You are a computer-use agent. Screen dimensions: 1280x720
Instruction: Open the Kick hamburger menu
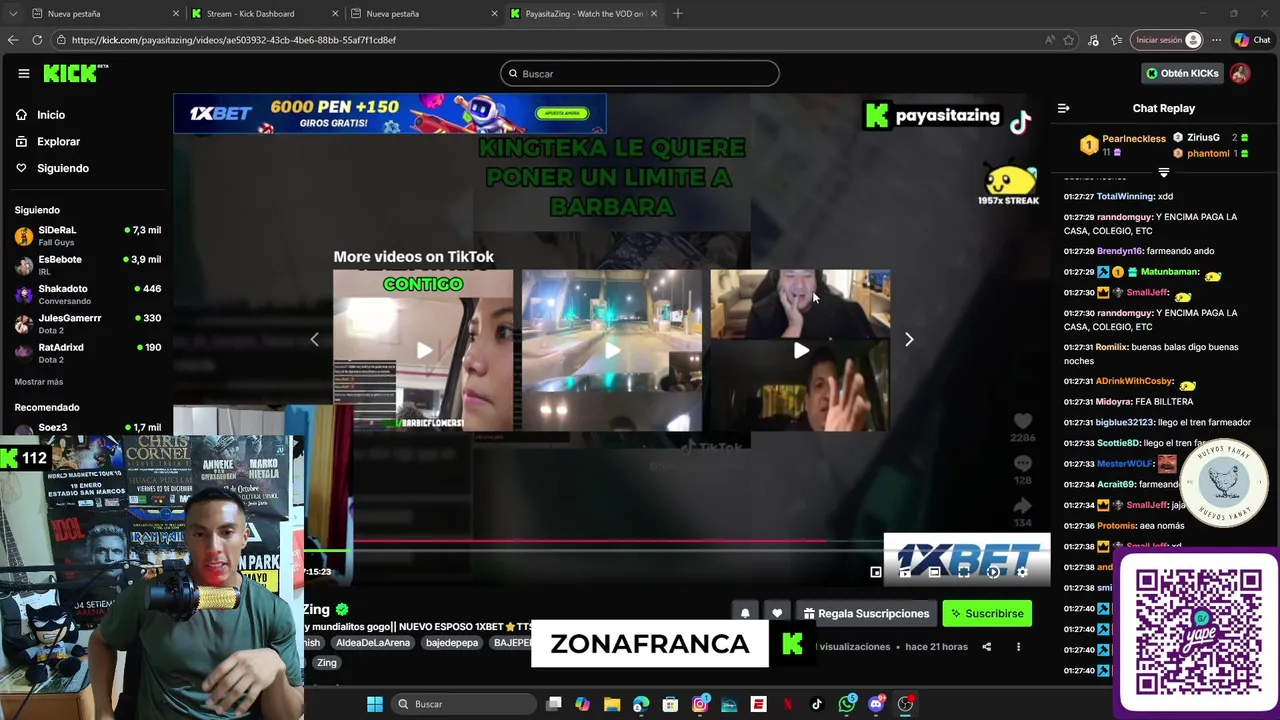pos(23,73)
